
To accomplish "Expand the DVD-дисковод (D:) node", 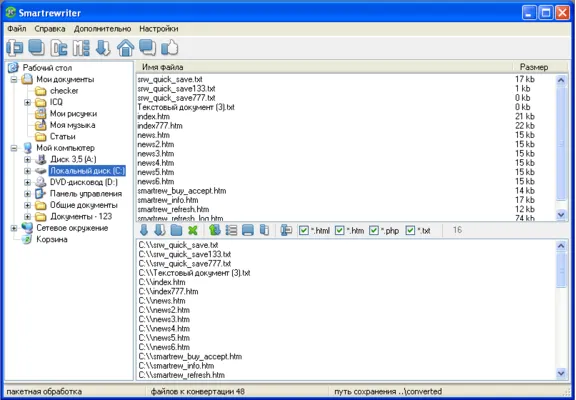I will pos(28,182).
